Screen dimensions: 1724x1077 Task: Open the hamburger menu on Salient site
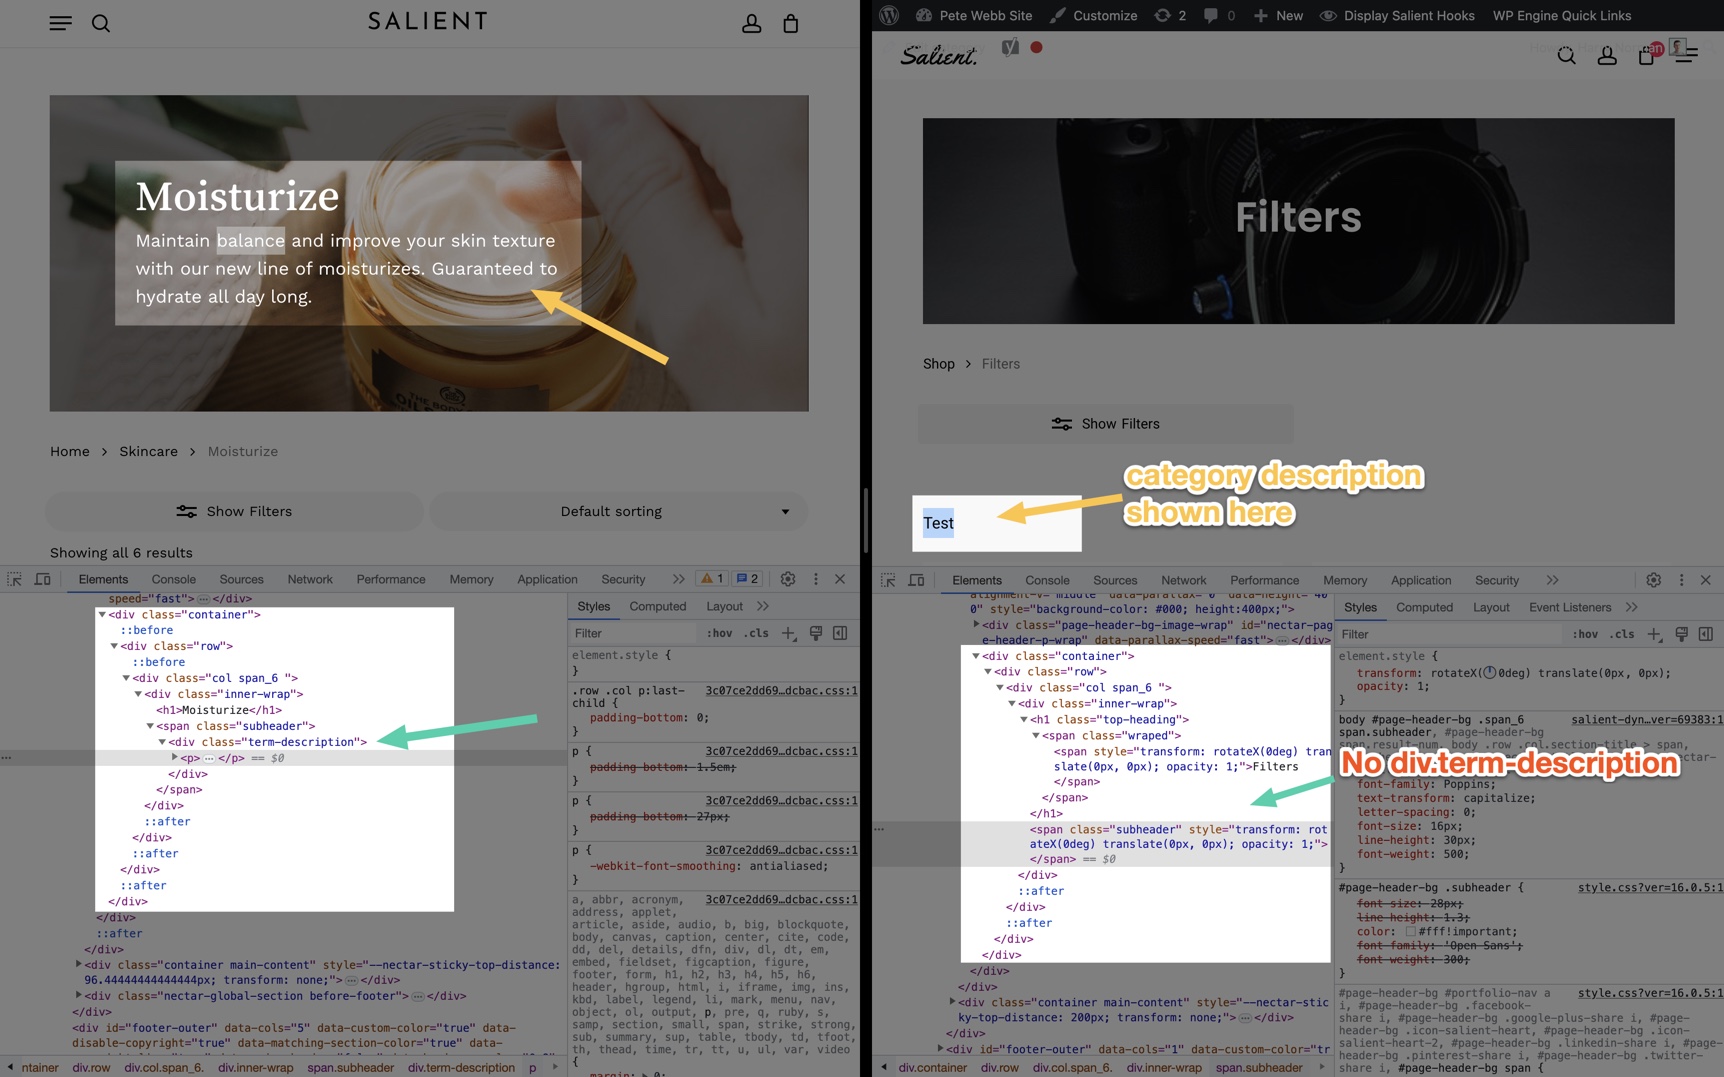click(60, 23)
